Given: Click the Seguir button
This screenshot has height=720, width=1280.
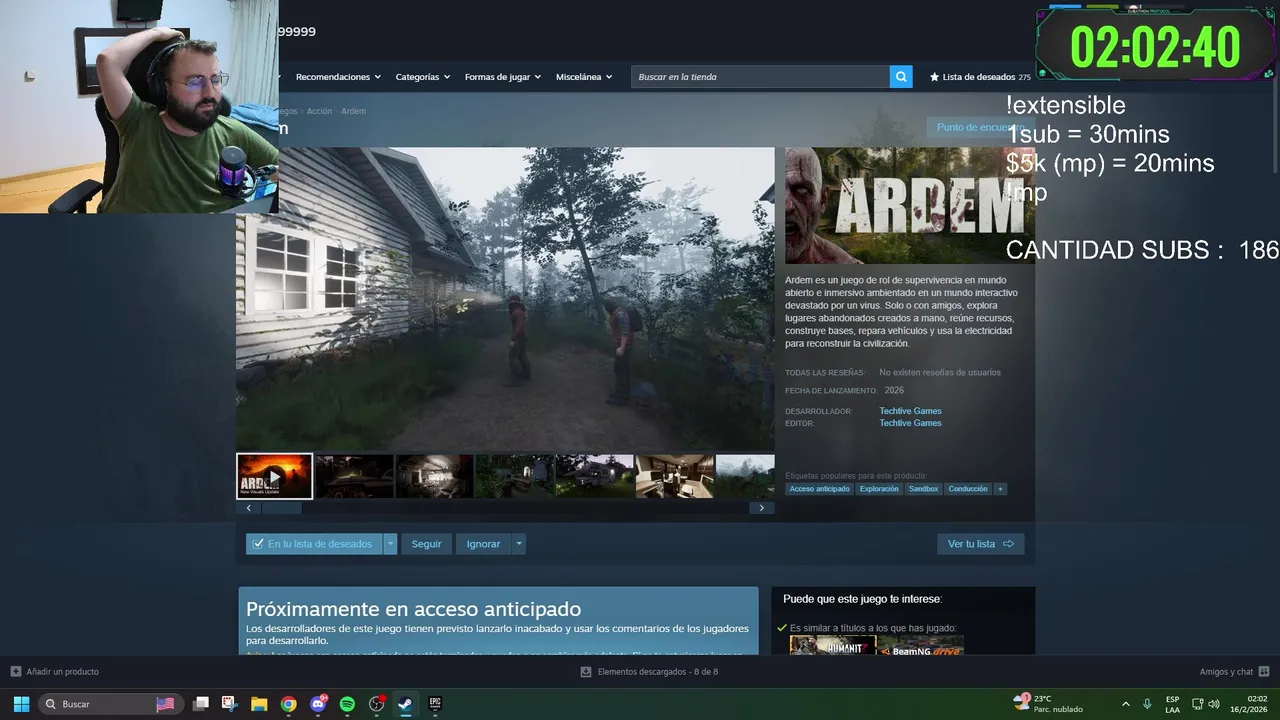Looking at the screenshot, I should [x=426, y=544].
